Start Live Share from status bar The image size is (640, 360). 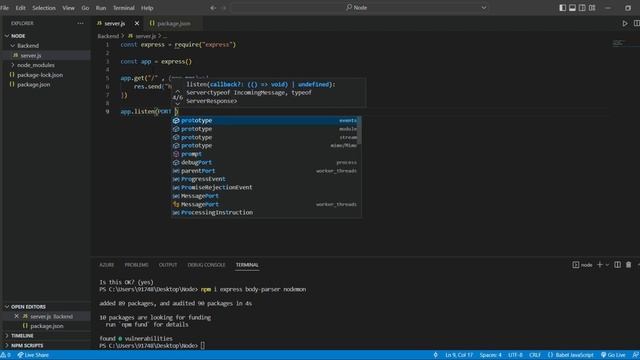33,355
